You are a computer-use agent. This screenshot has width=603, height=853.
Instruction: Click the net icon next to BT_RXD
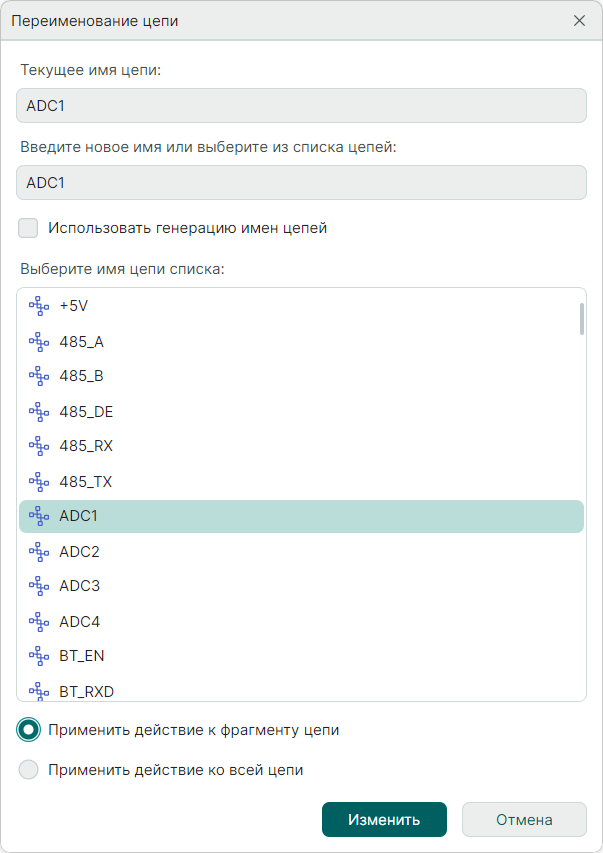(x=39, y=690)
